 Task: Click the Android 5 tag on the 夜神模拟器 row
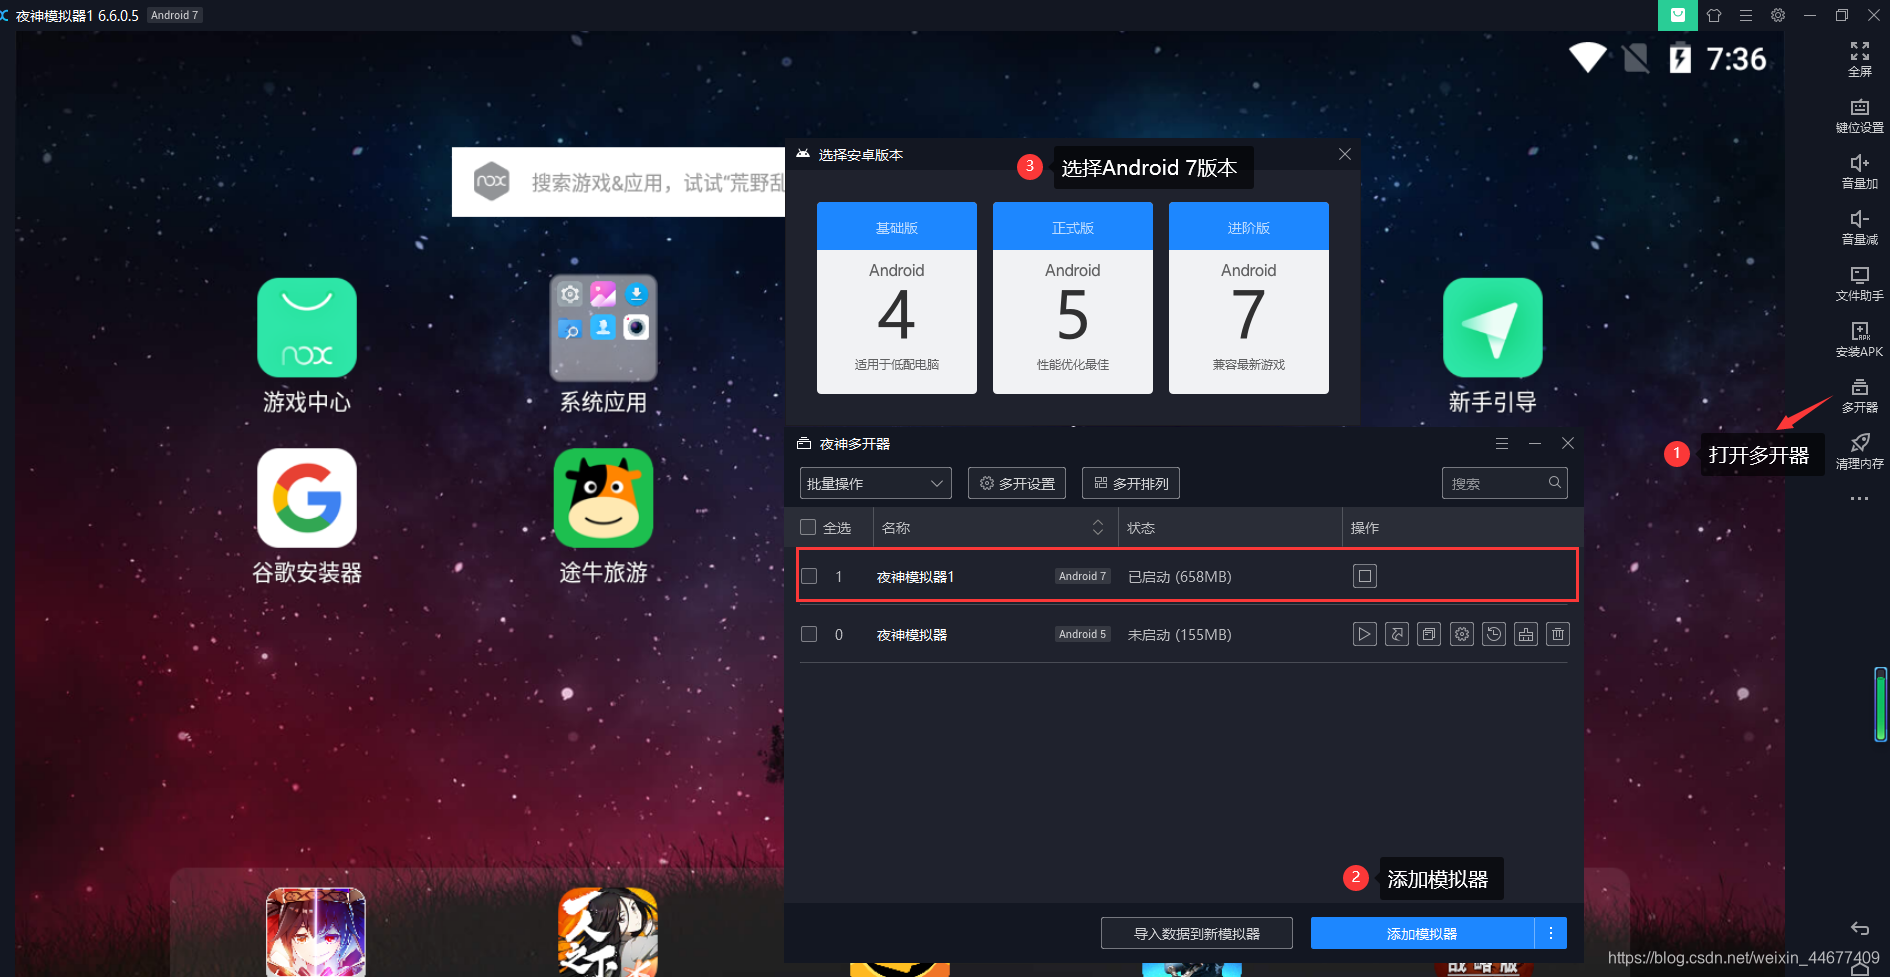click(1083, 634)
